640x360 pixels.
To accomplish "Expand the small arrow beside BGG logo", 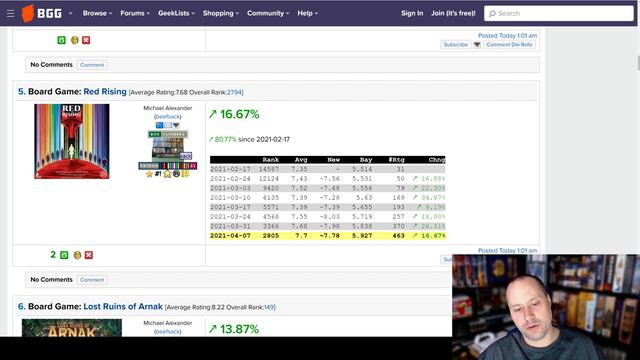I will click(x=71, y=13).
